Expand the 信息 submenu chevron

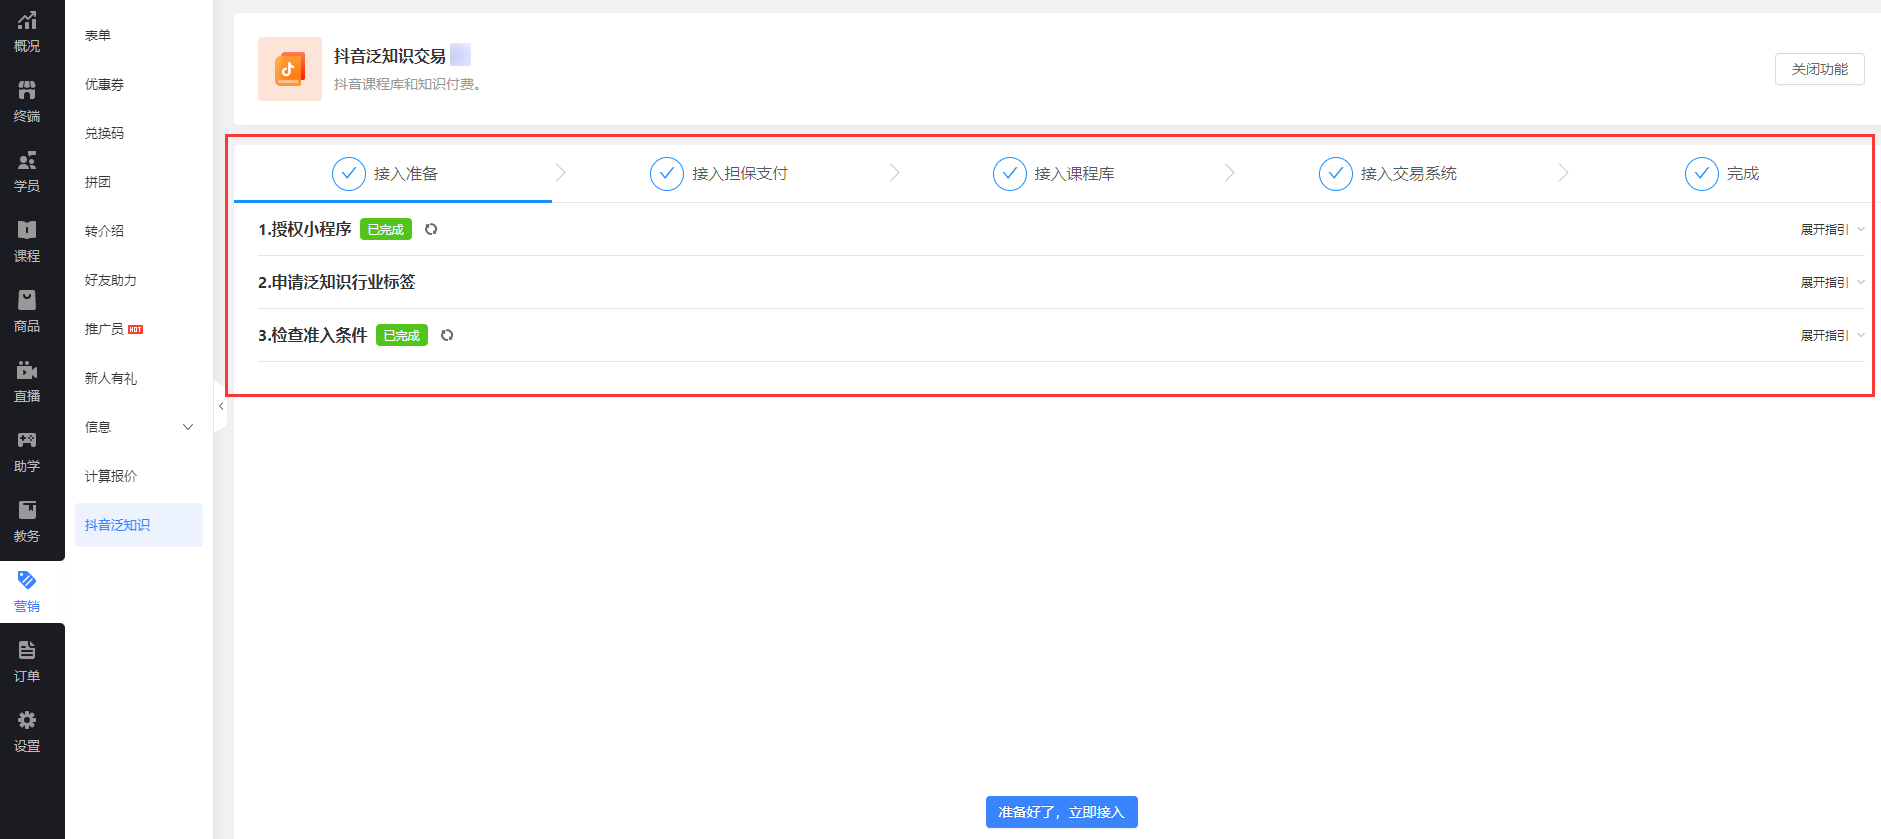pyautogui.click(x=188, y=427)
